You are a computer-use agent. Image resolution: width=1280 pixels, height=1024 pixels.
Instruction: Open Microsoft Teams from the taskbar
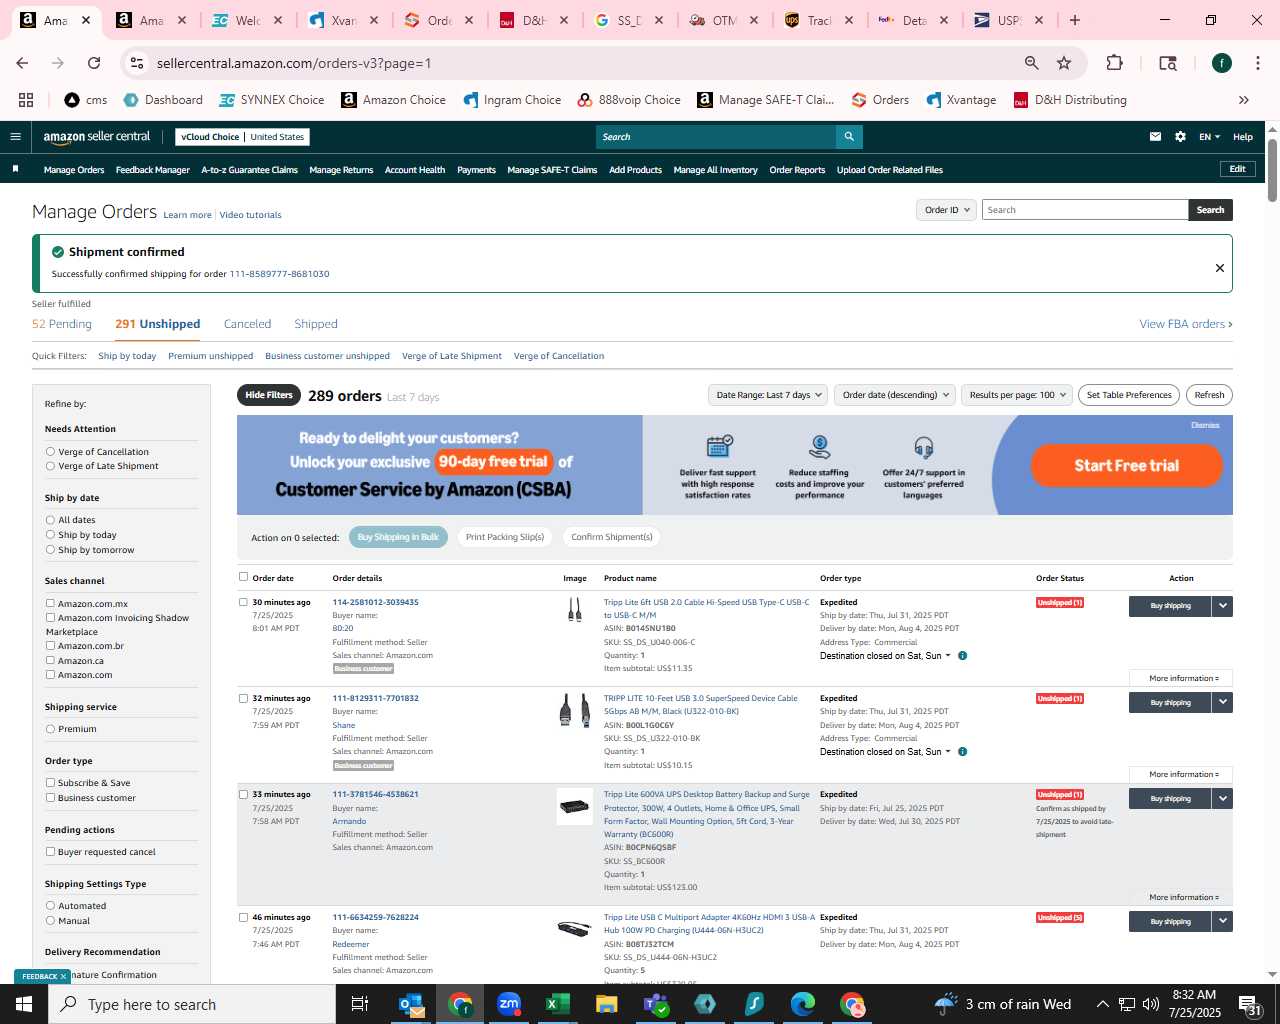pos(656,1004)
